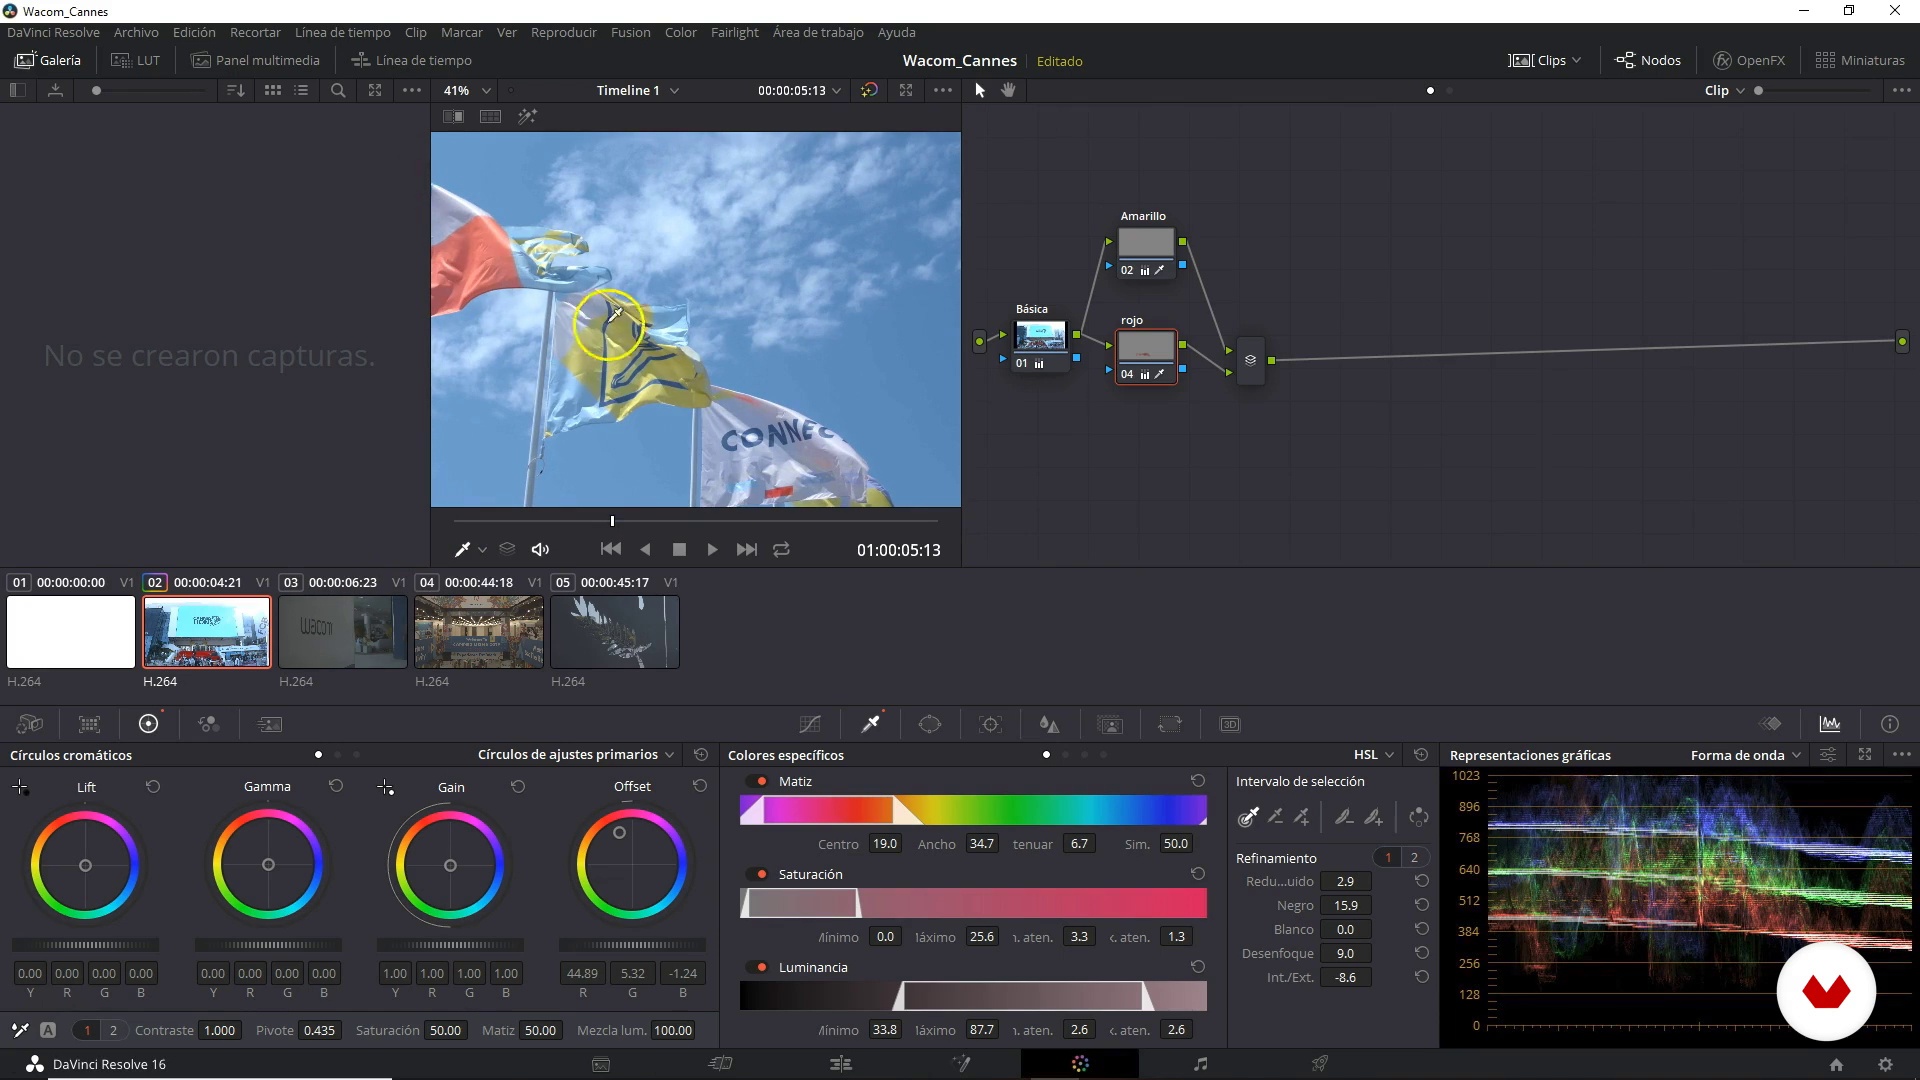Viewport: 1920px width, 1080px height.
Task: Open the Reproducir menu
Action: 563,32
